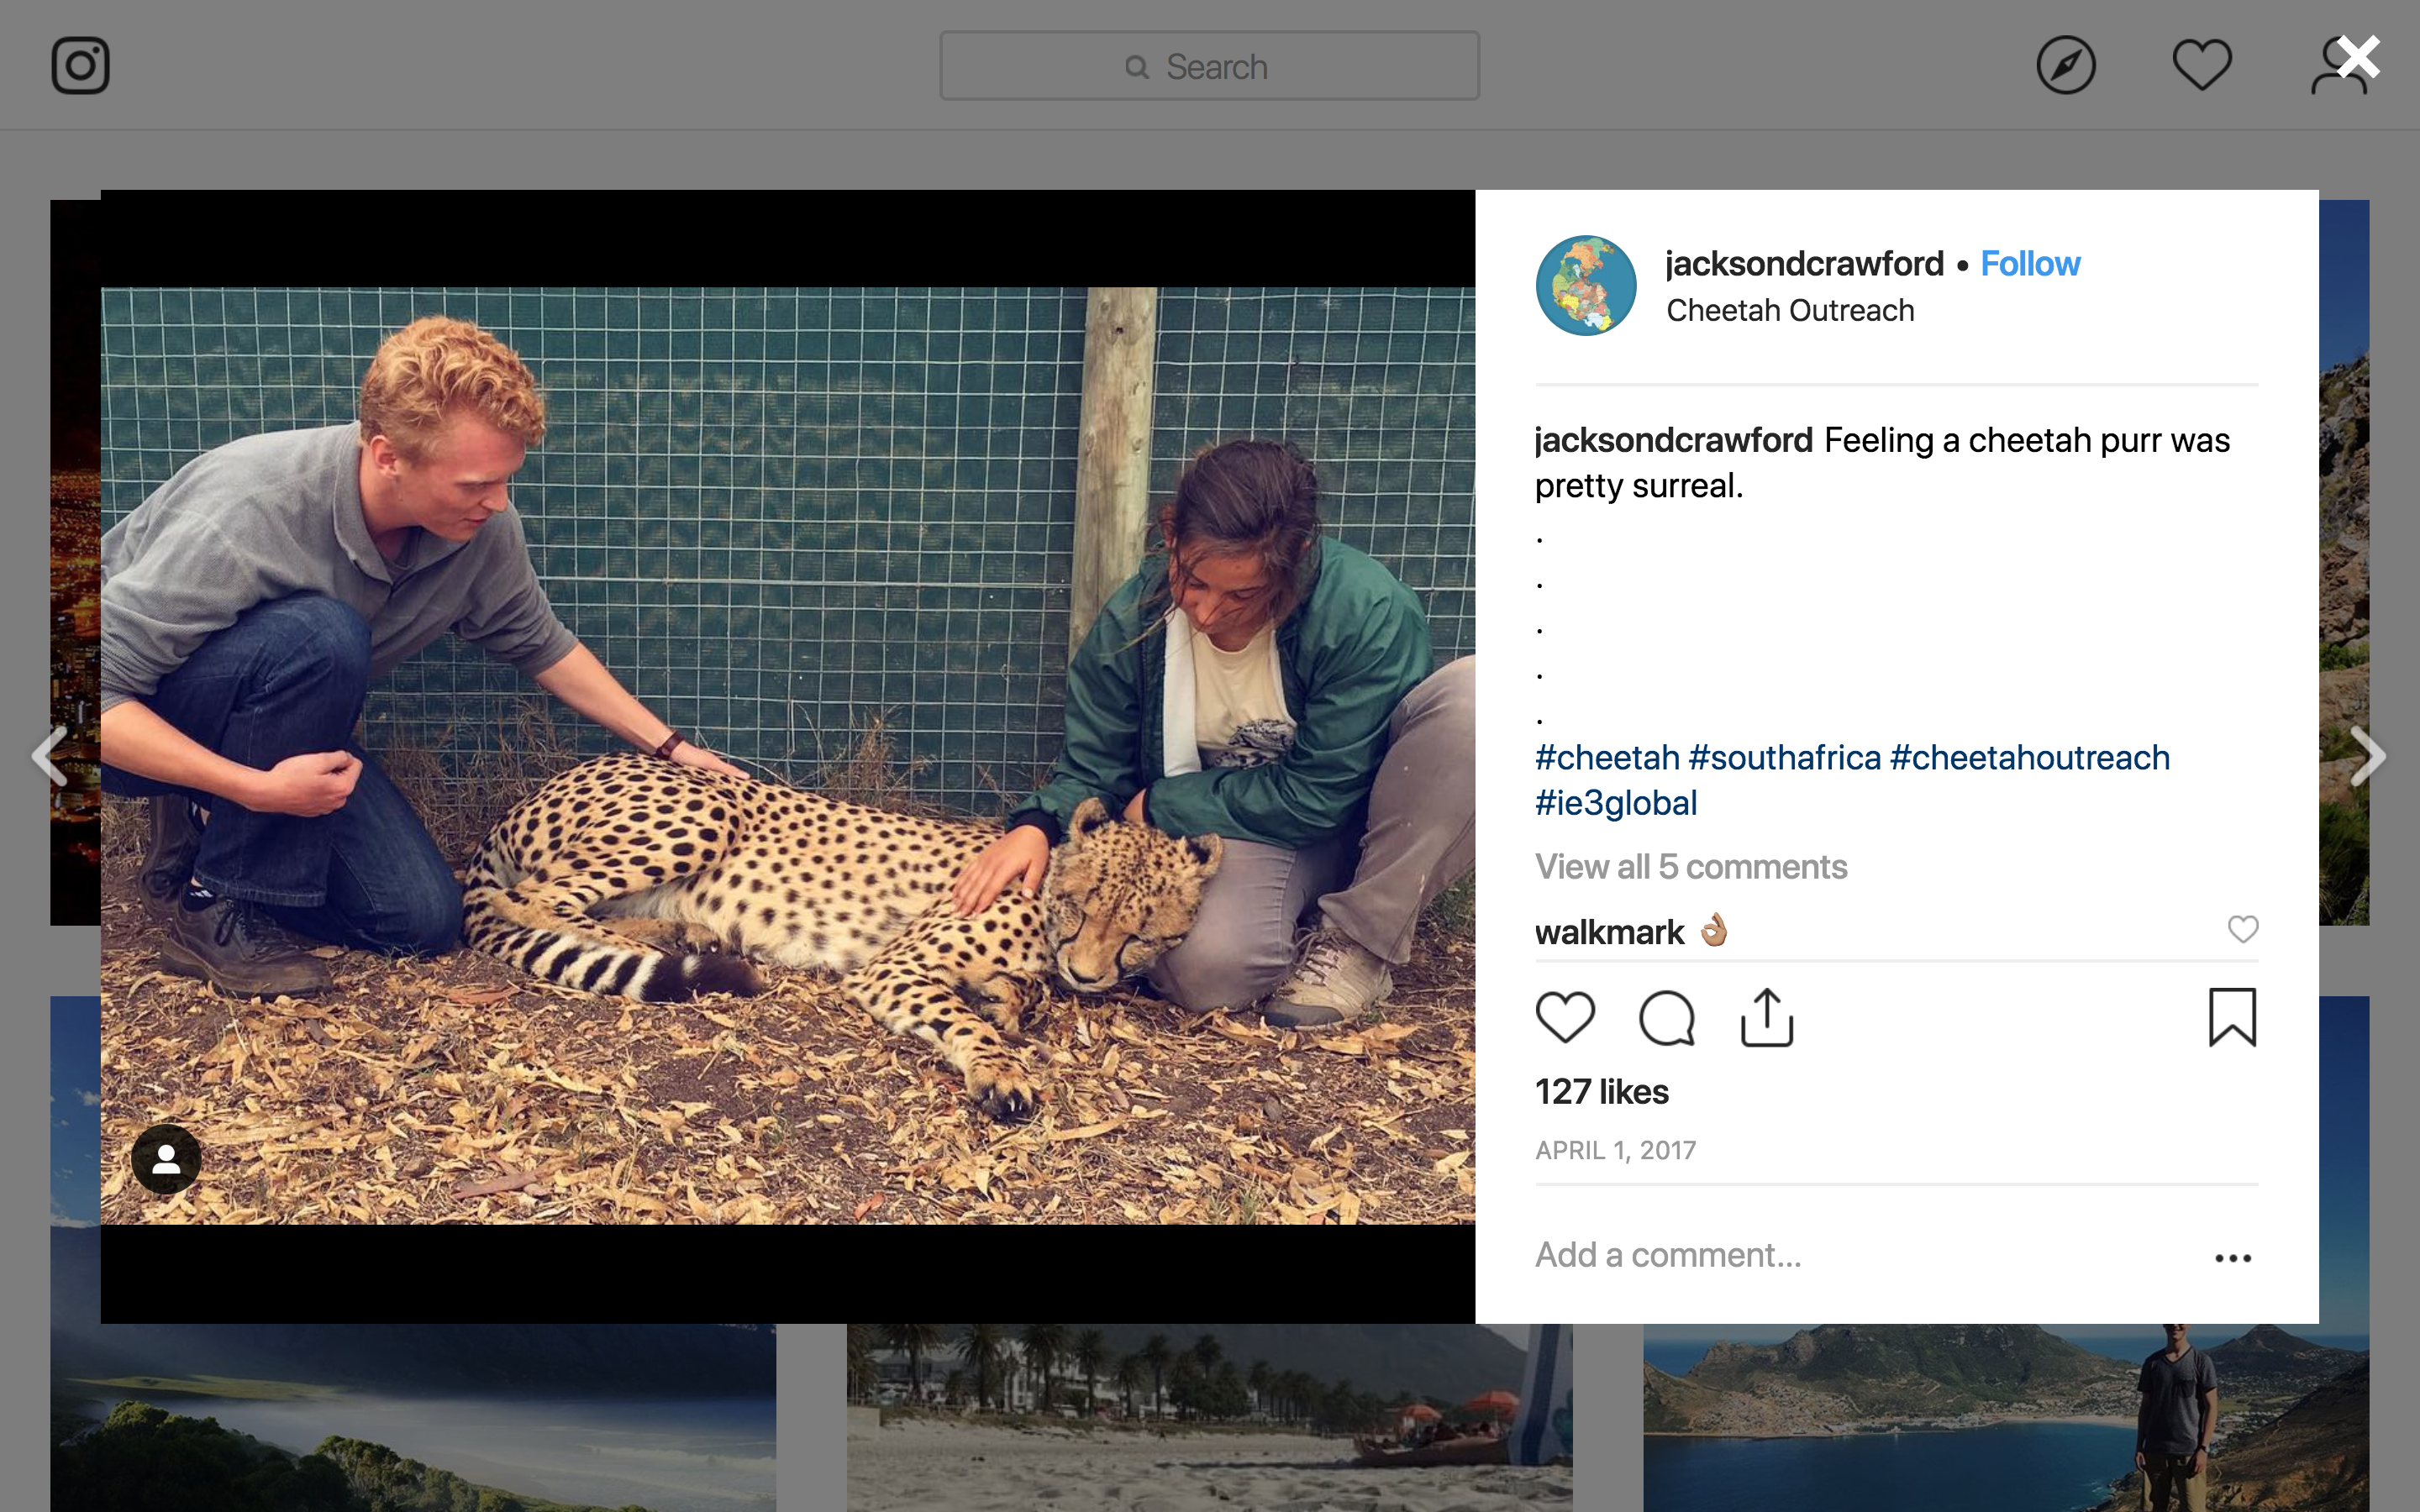Show tagged people icon on photo
The width and height of the screenshot is (2420, 1512).
166,1159
